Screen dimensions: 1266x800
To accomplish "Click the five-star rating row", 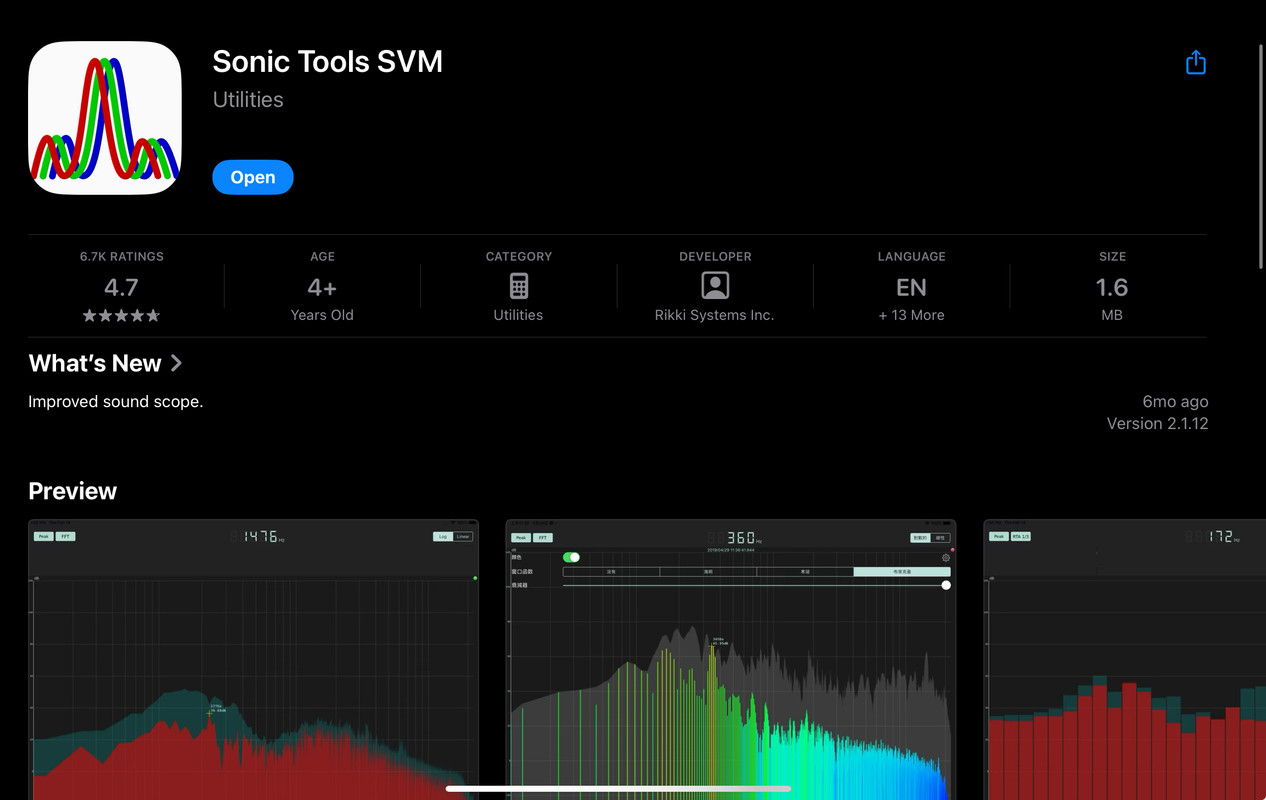I will (122, 315).
